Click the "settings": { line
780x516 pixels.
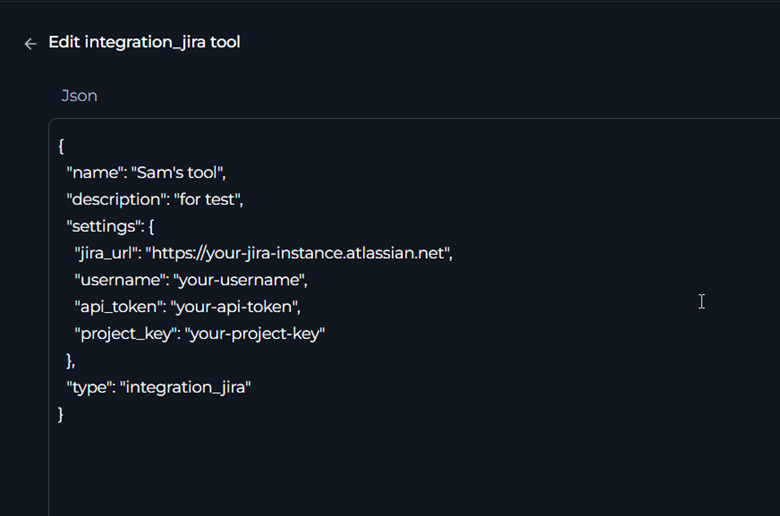(110, 226)
